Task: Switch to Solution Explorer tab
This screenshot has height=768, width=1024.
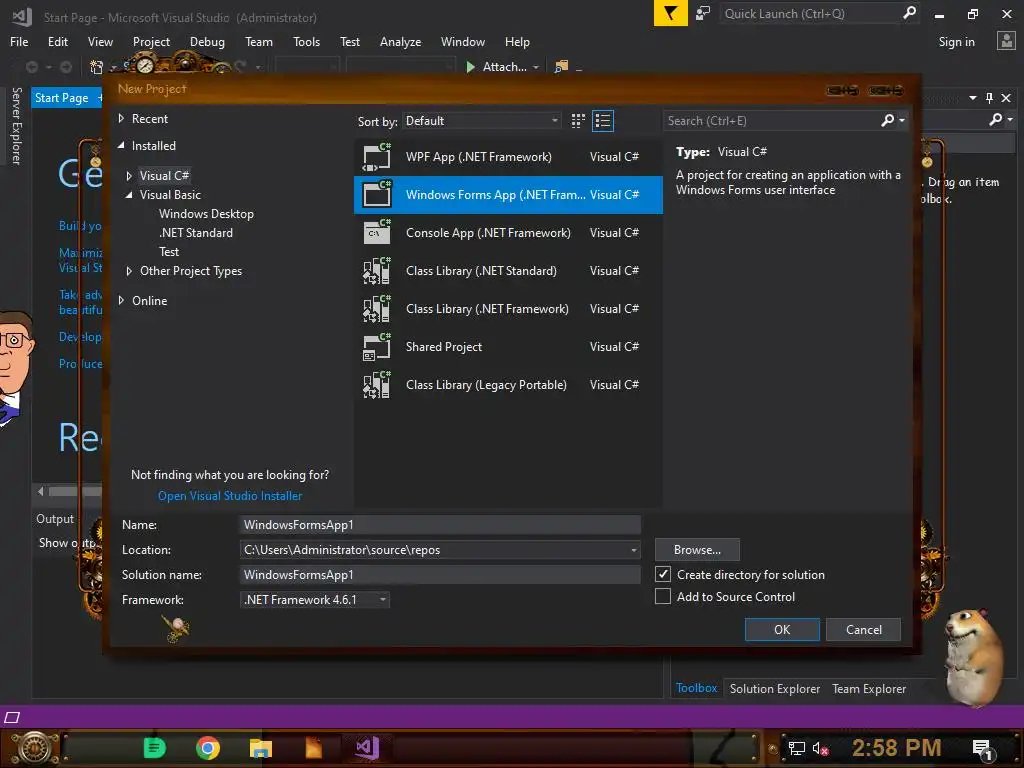Action: (x=775, y=688)
